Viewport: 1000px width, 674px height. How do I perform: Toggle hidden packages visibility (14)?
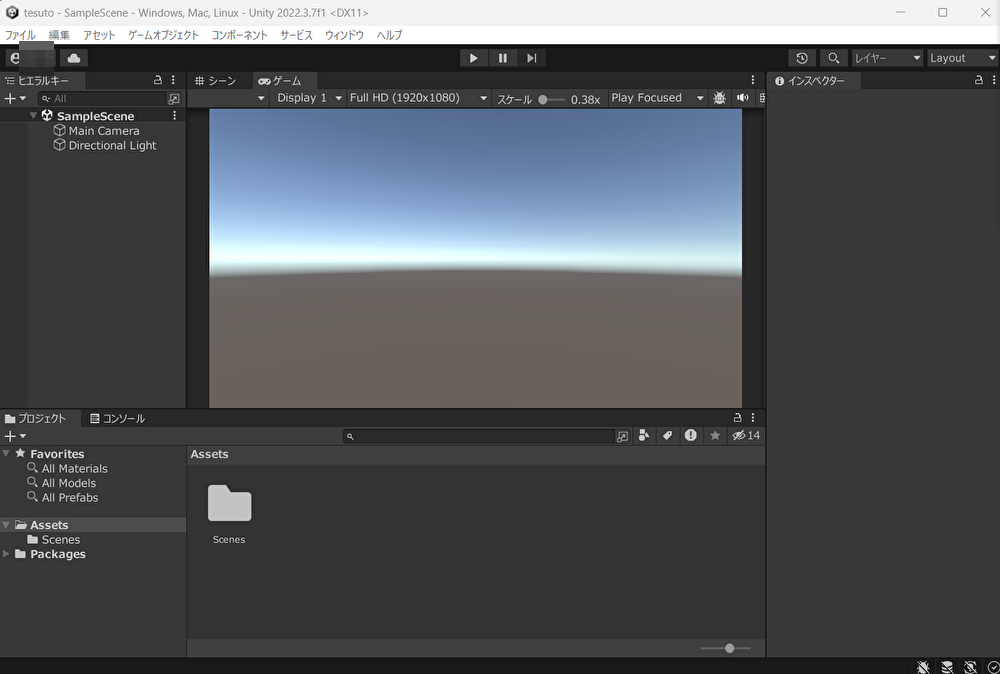point(746,436)
